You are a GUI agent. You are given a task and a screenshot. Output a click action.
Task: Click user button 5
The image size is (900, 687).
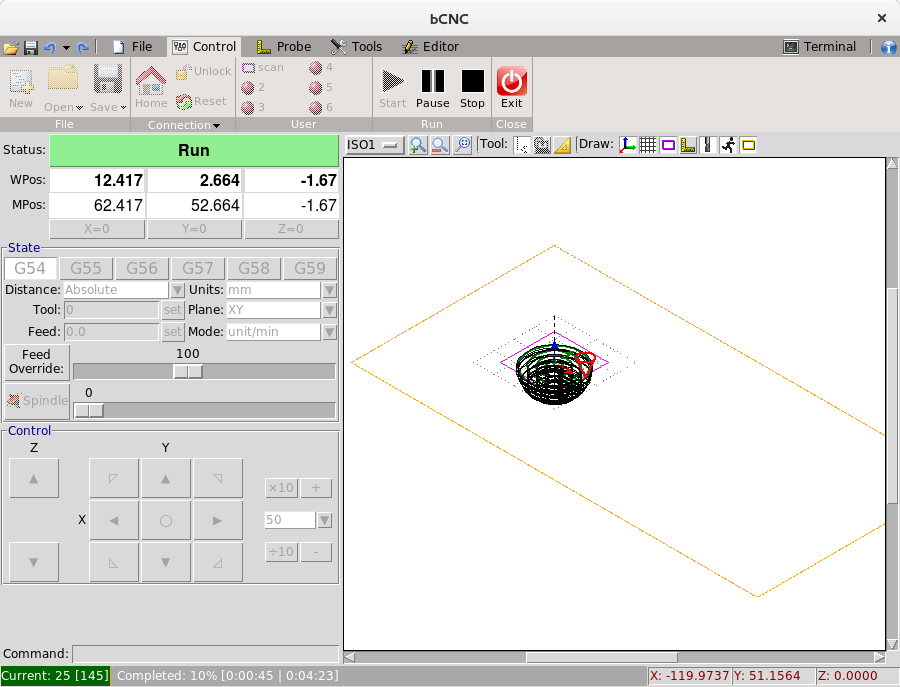pos(321,87)
